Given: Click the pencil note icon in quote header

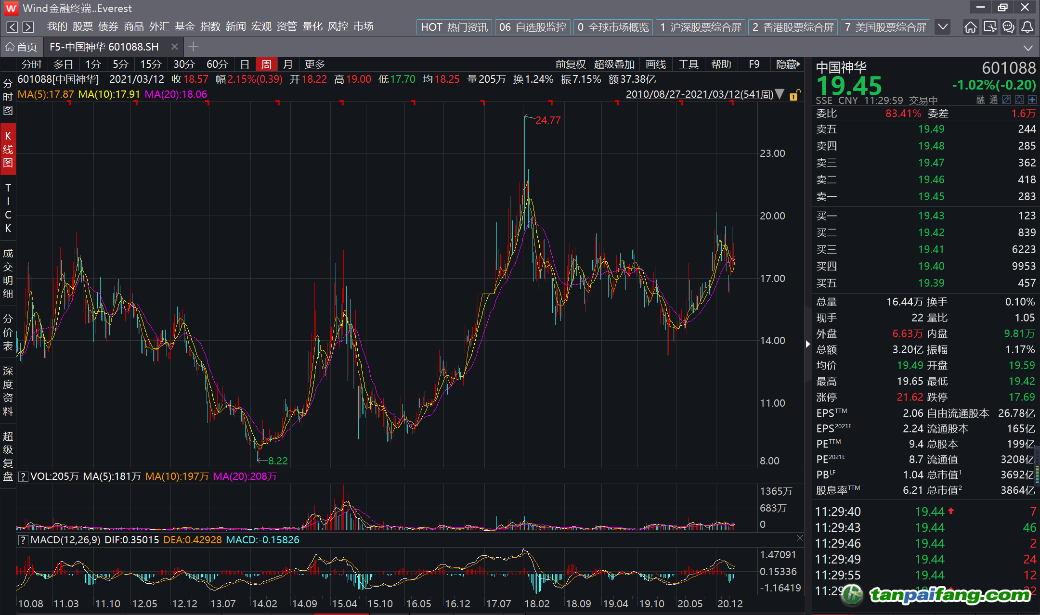Looking at the screenshot, I should [1006, 100].
